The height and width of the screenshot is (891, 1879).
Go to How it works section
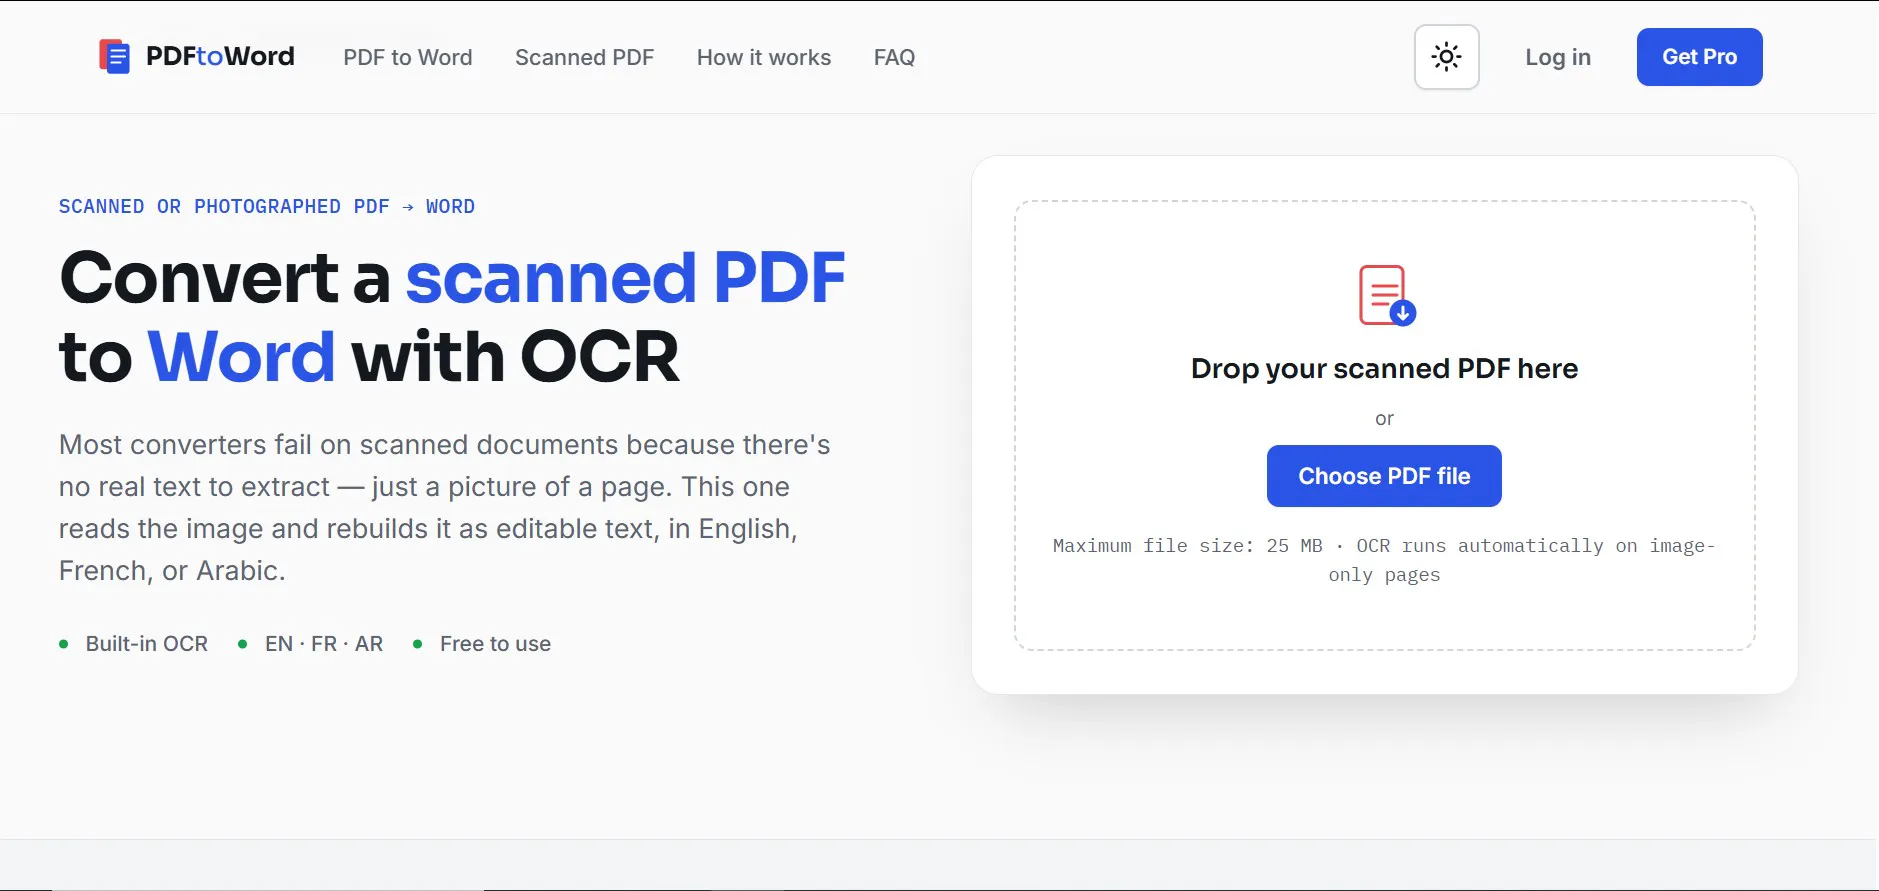click(x=764, y=57)
